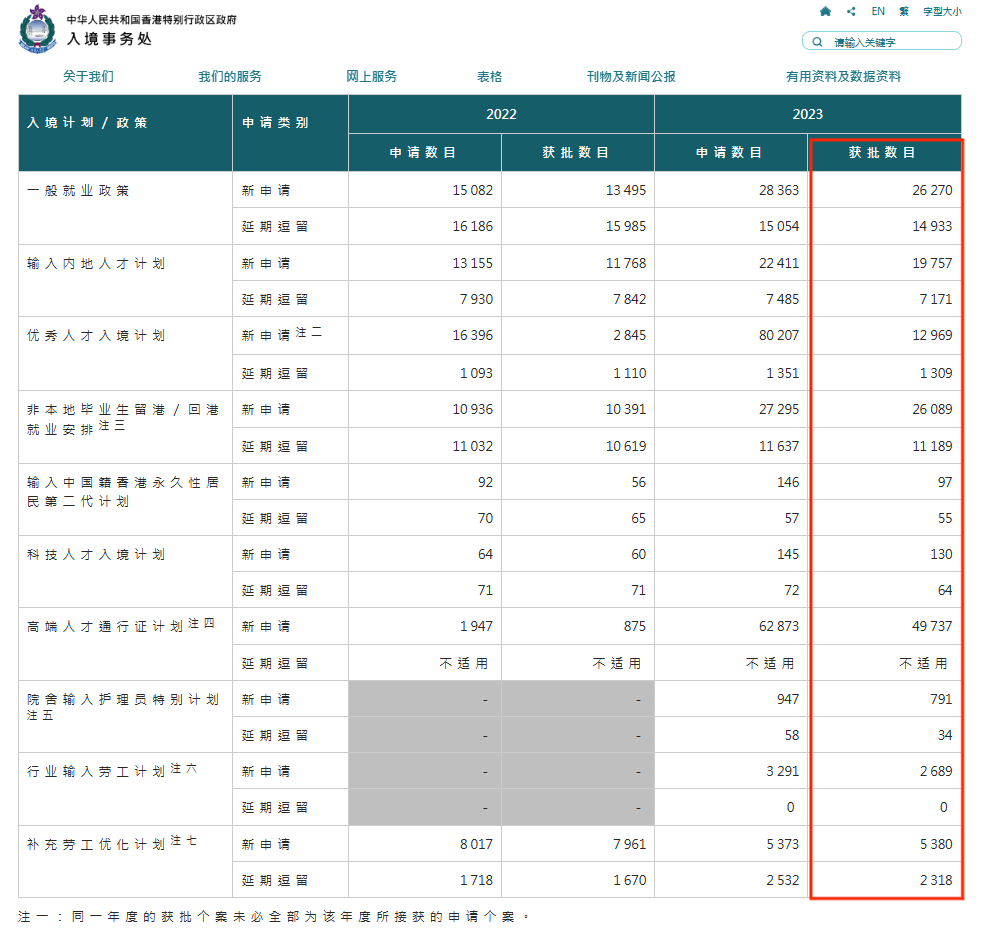Click the 输入内地人才计划 row label
The height and width of the screenshot is (932, 981).
[96, 263]
